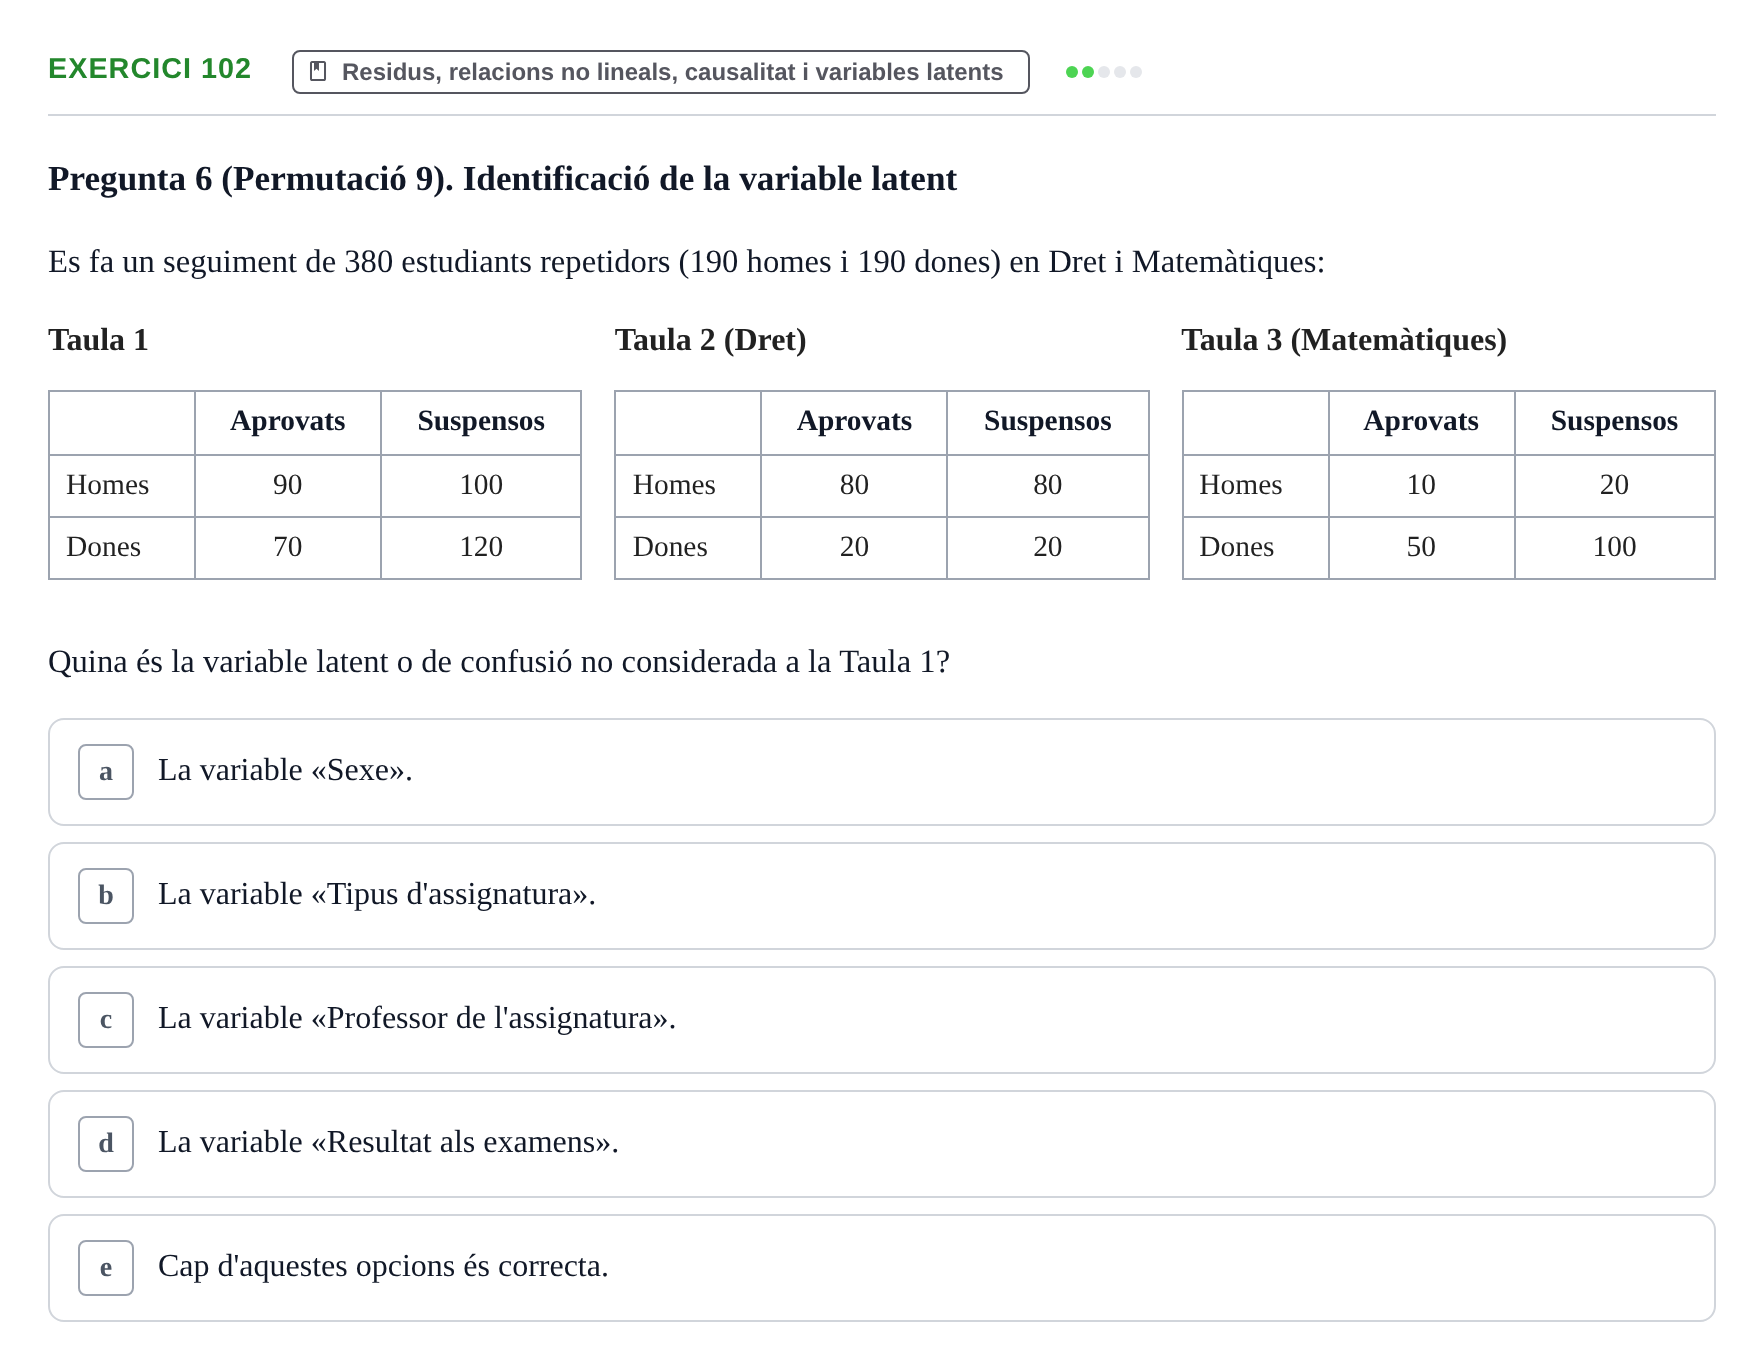Click Taula 3 Dones Aprovats cell 50

point(1421,547)
